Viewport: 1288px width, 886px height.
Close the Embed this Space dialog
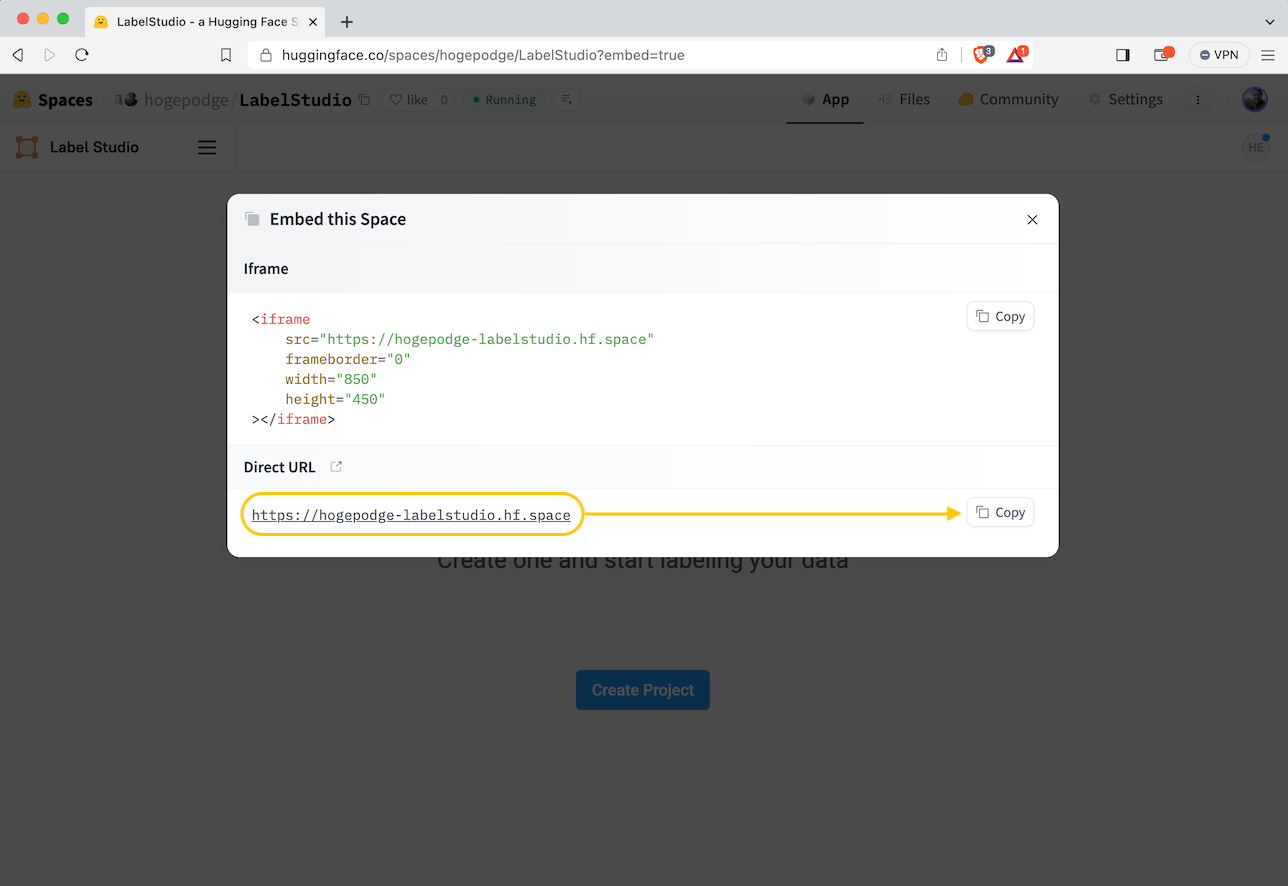1032,220
